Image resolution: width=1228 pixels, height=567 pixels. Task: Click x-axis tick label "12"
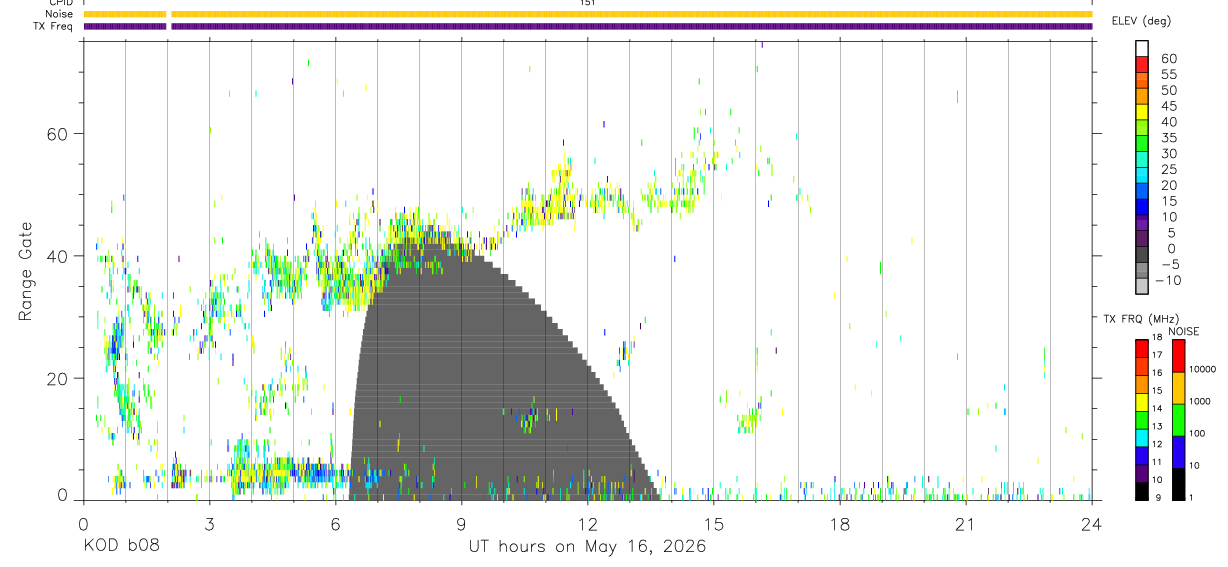click(588, 524)
